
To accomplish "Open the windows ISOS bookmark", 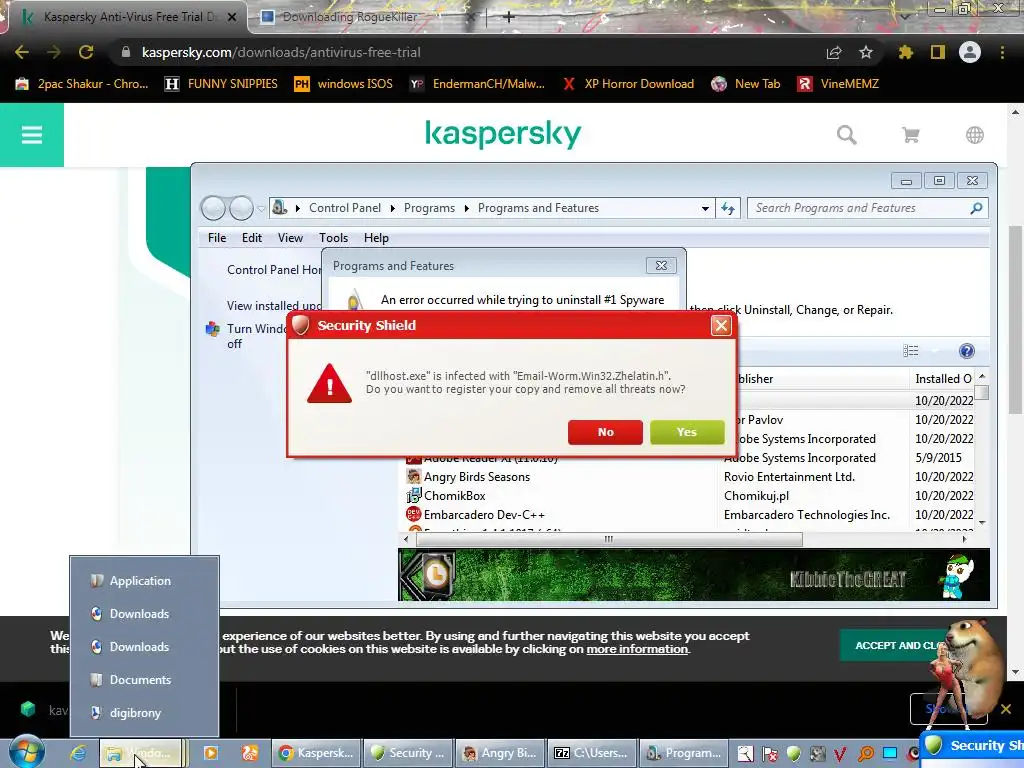I will pyautogui.click(x=344, y=84).
